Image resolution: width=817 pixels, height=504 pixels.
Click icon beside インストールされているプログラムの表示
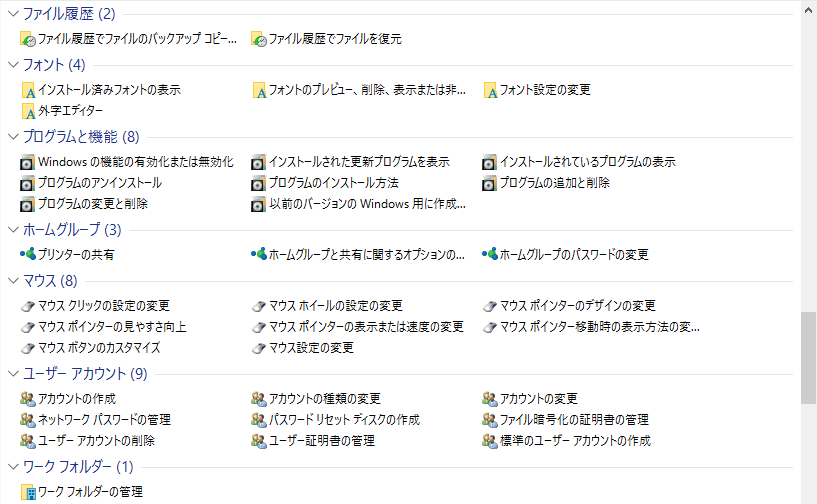click(489, 163)
